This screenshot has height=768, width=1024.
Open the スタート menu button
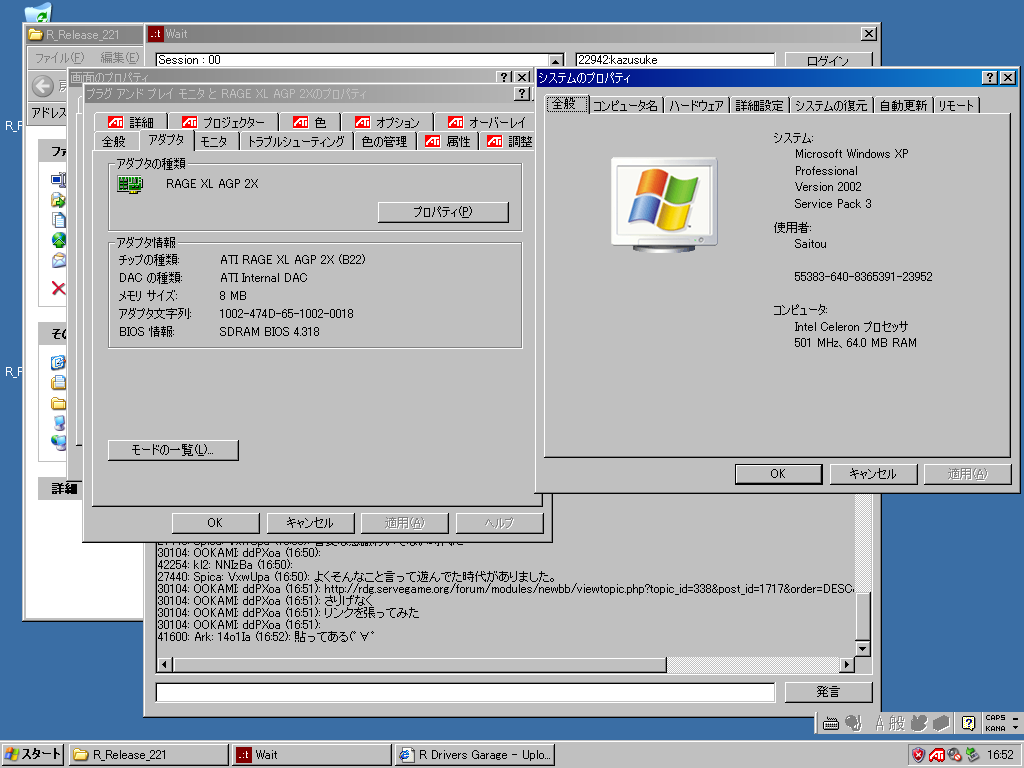click(33, 754)
